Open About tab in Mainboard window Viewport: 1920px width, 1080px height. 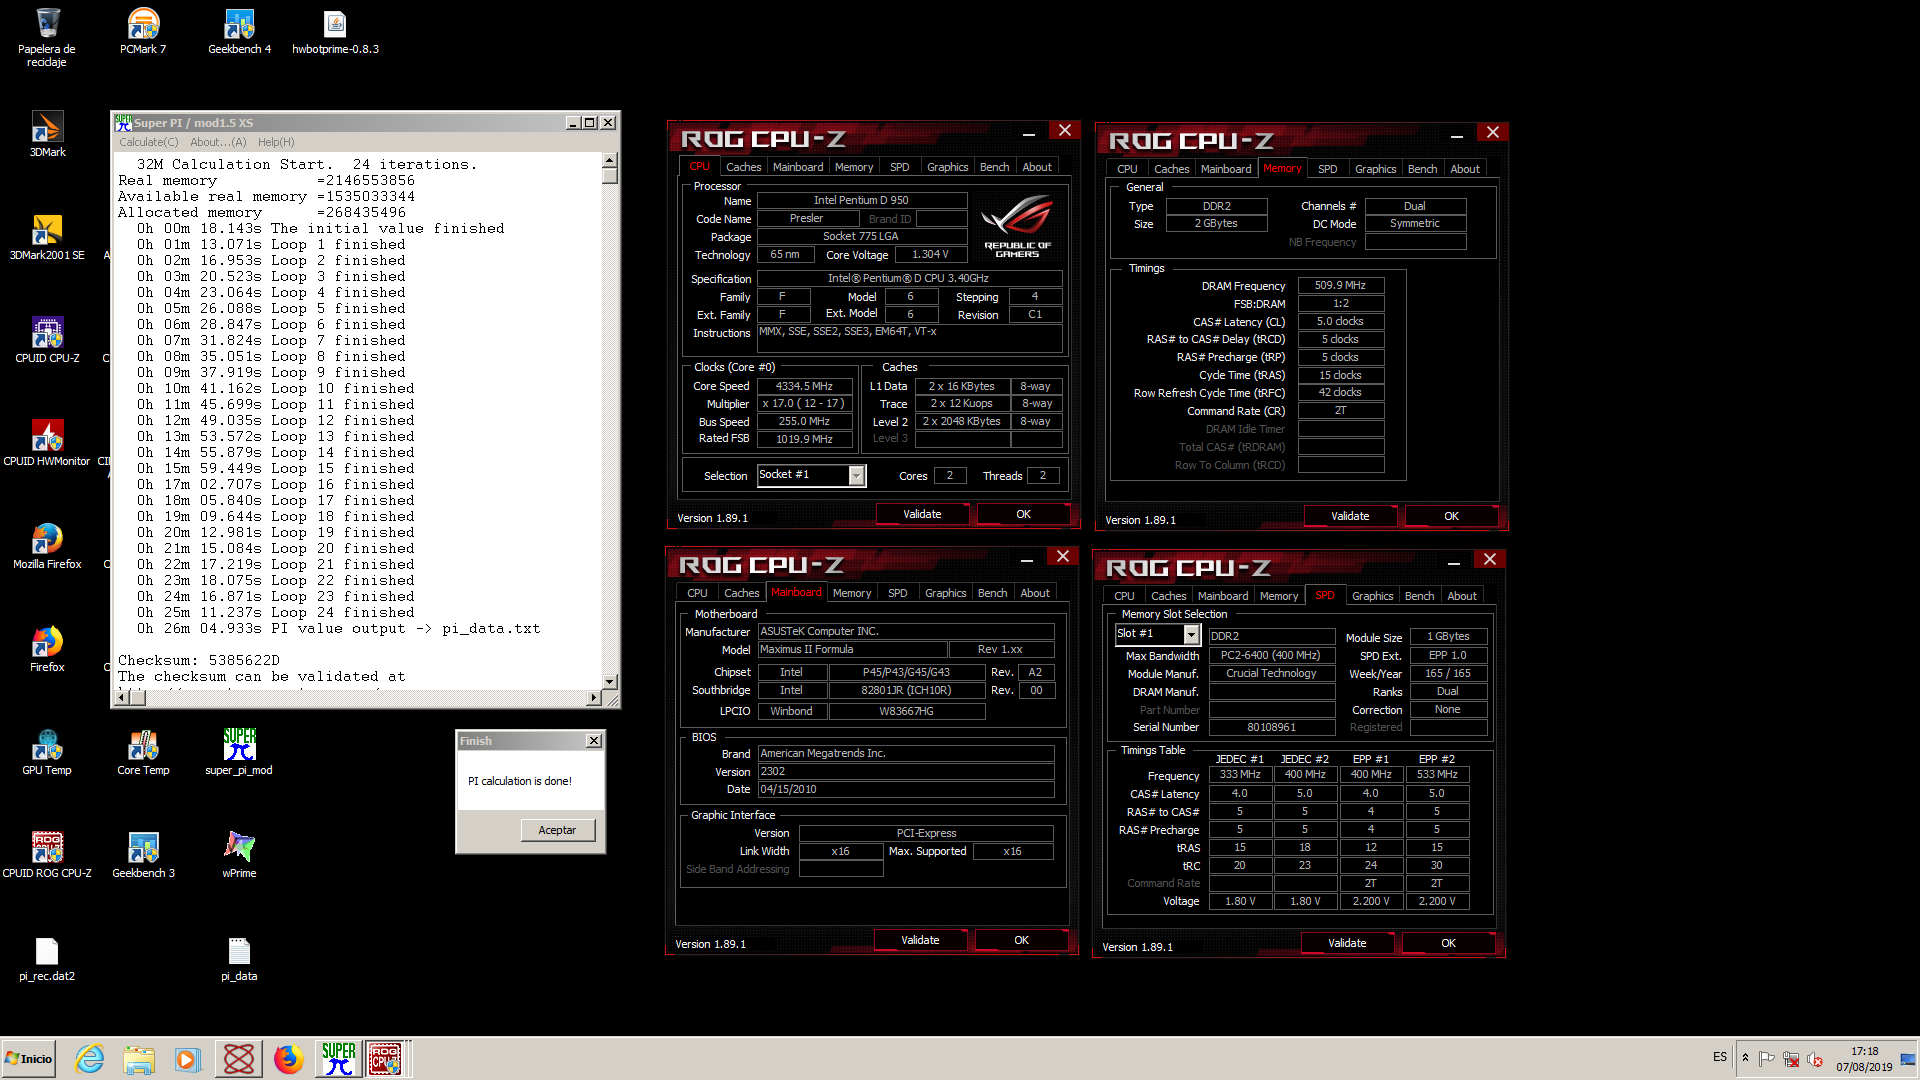(x=1035, y=593)
